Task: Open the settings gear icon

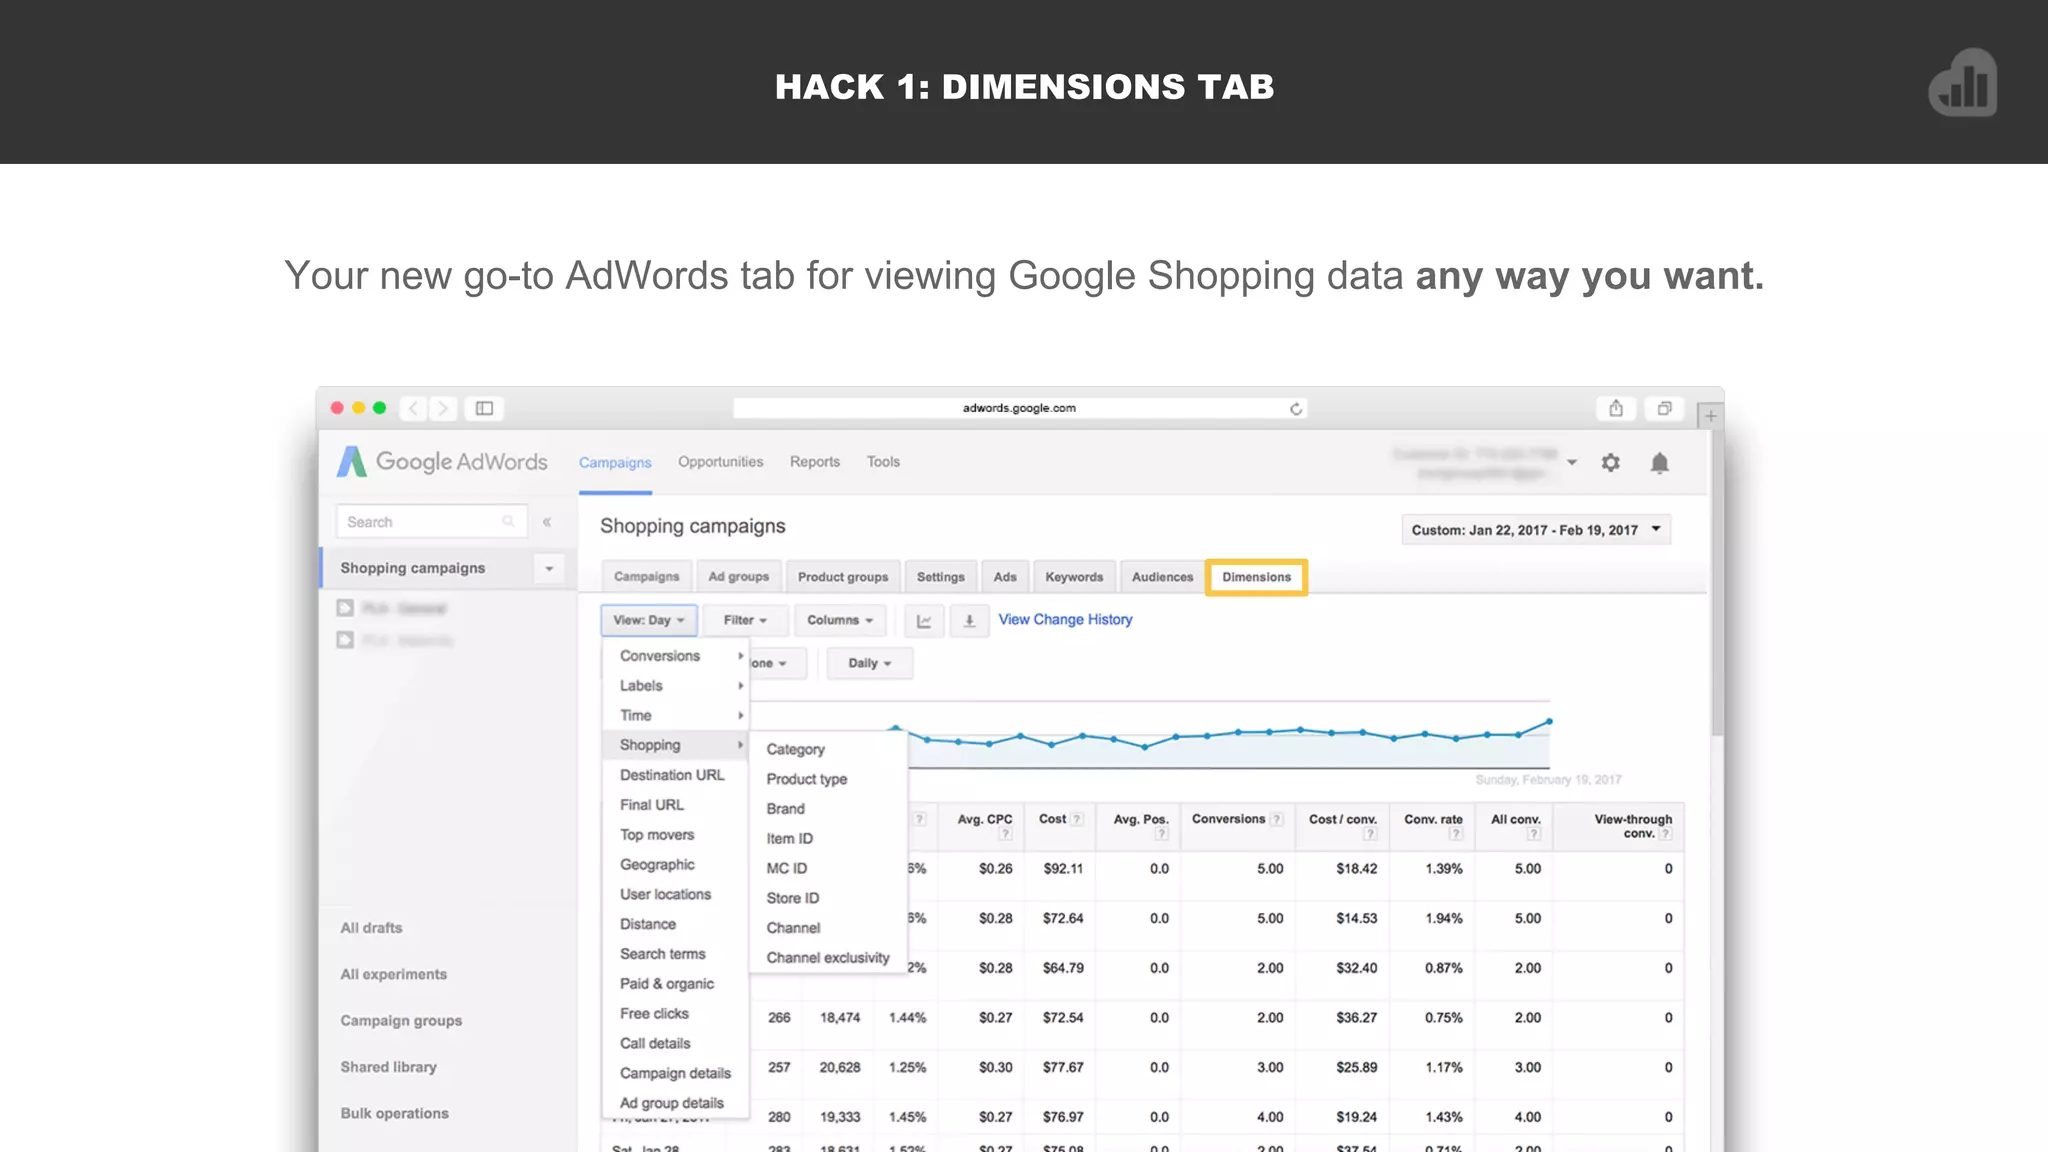Action: pyautogui.click(x=1610, y=463)
